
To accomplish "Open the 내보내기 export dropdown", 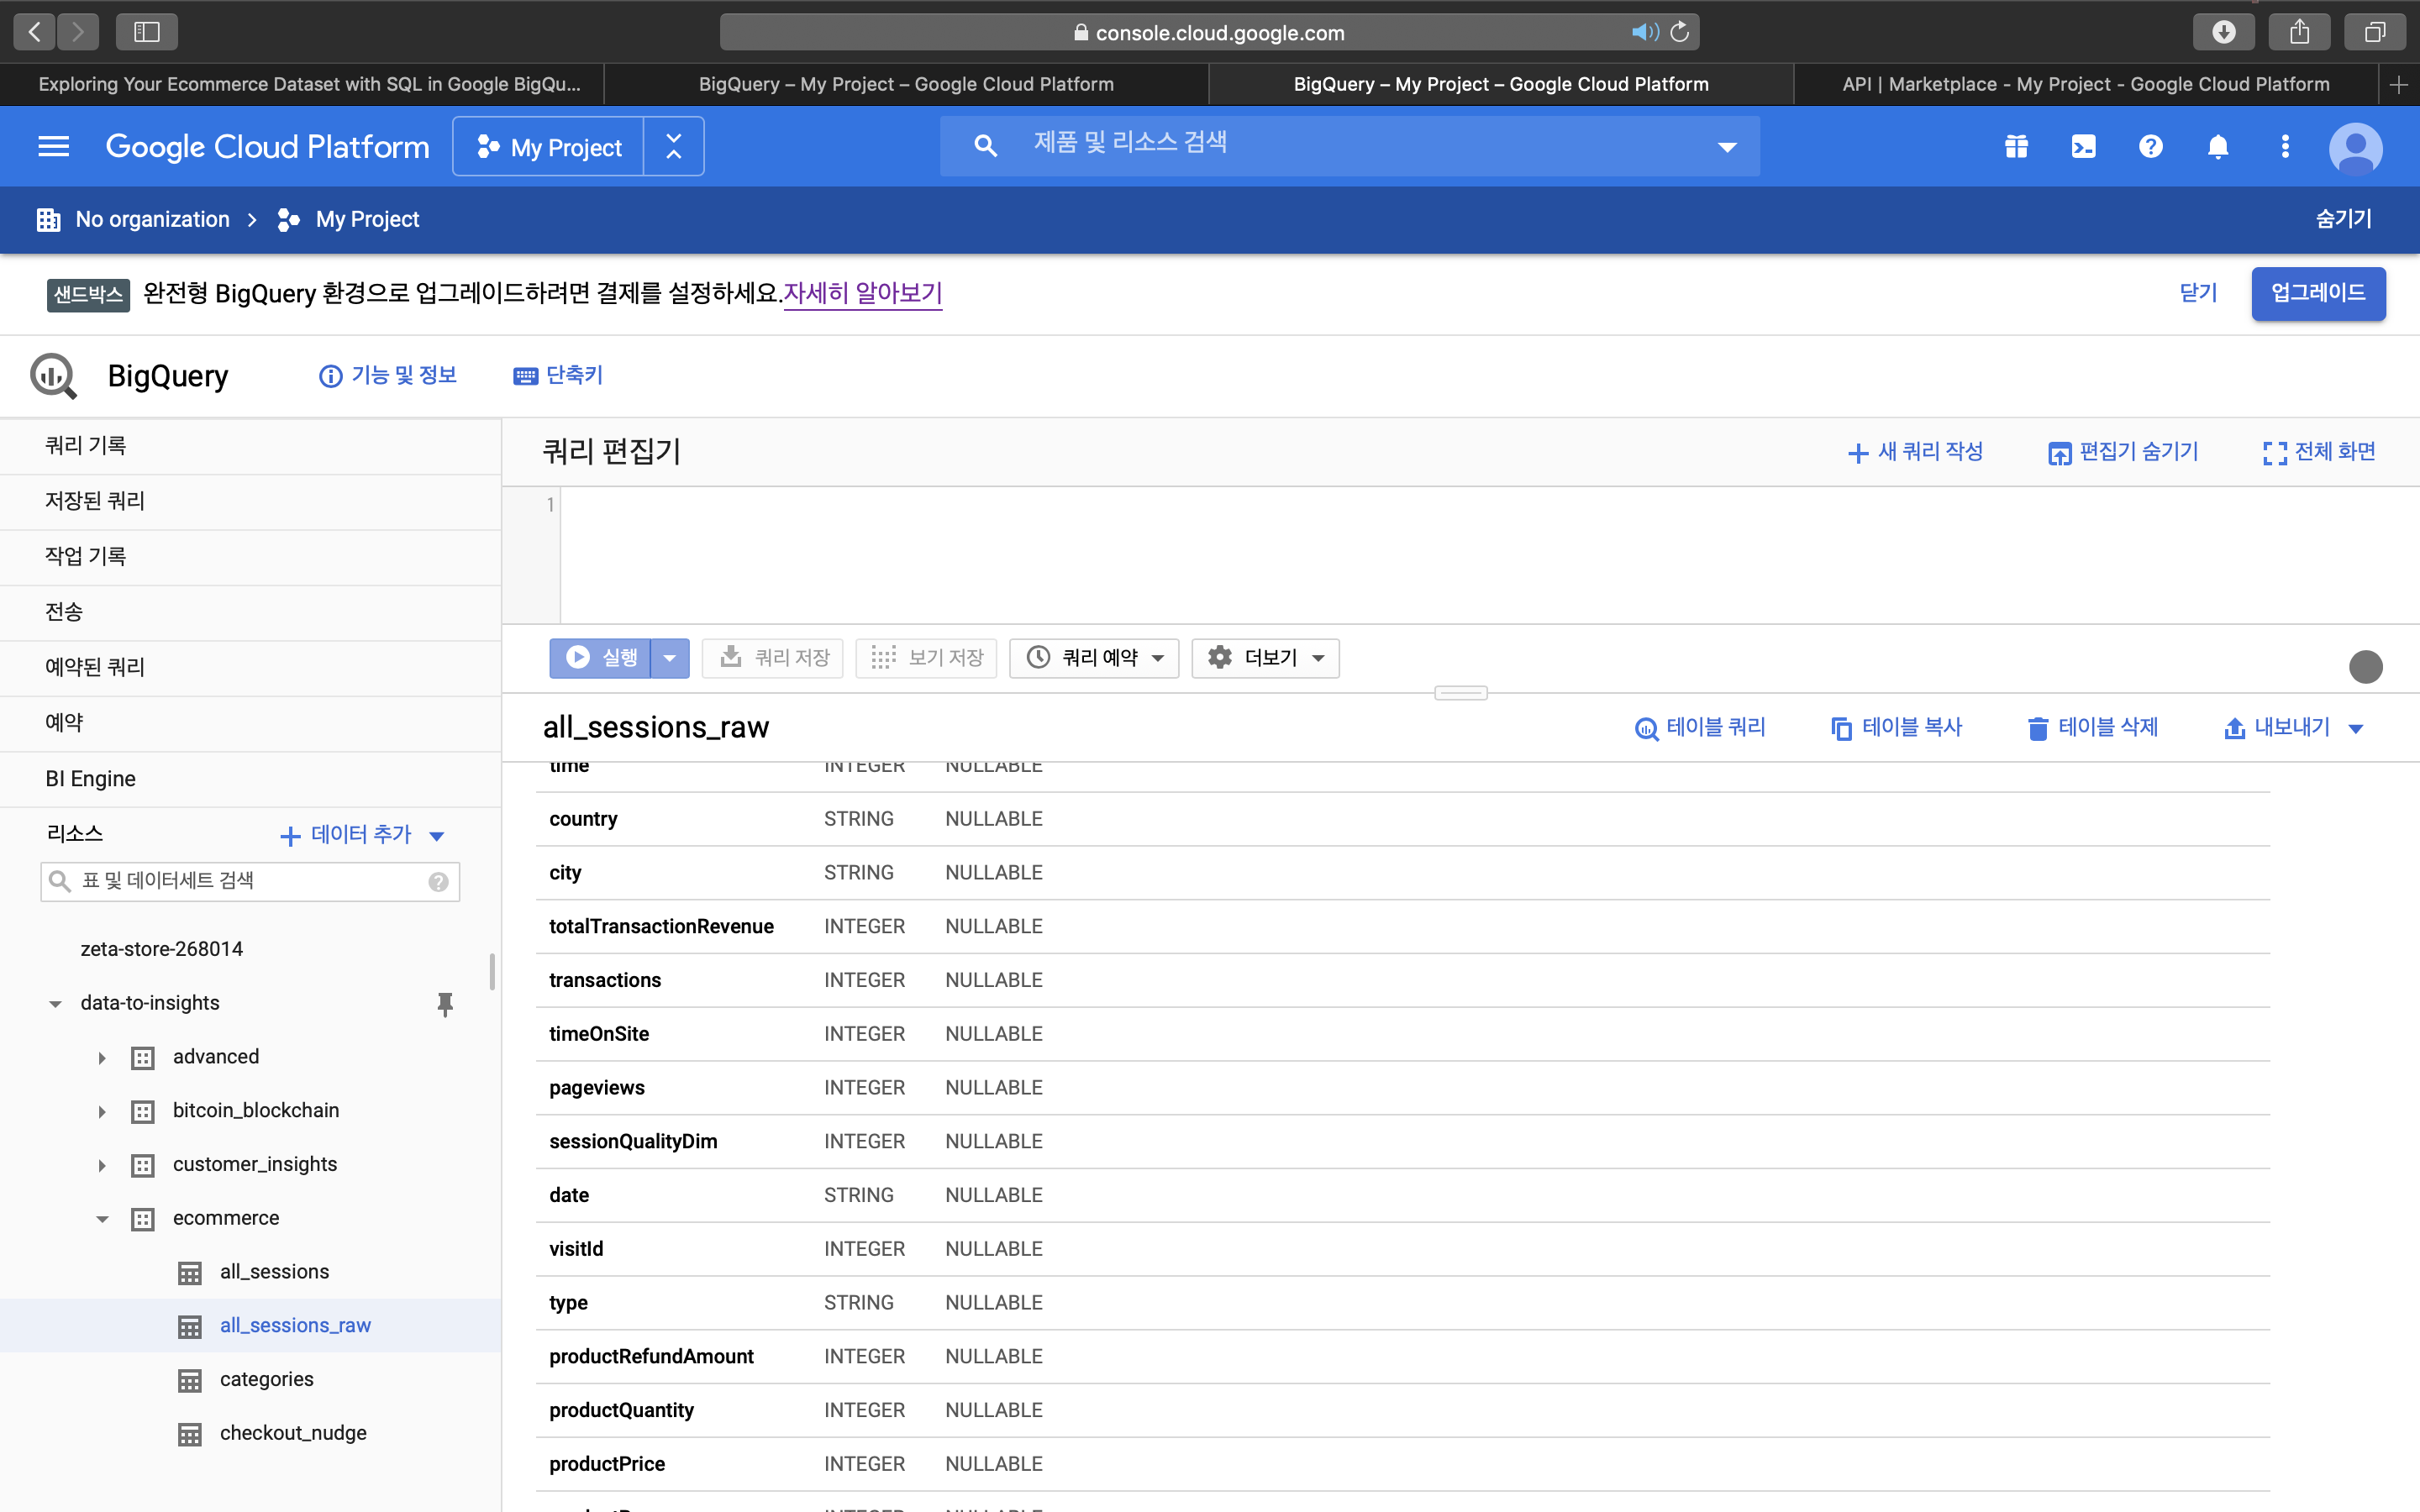I will point(2293,727).
